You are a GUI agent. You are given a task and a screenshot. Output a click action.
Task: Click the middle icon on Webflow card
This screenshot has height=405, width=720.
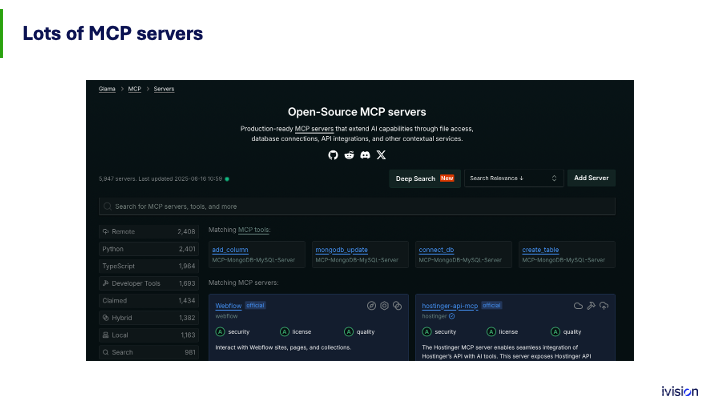(384, 306)
